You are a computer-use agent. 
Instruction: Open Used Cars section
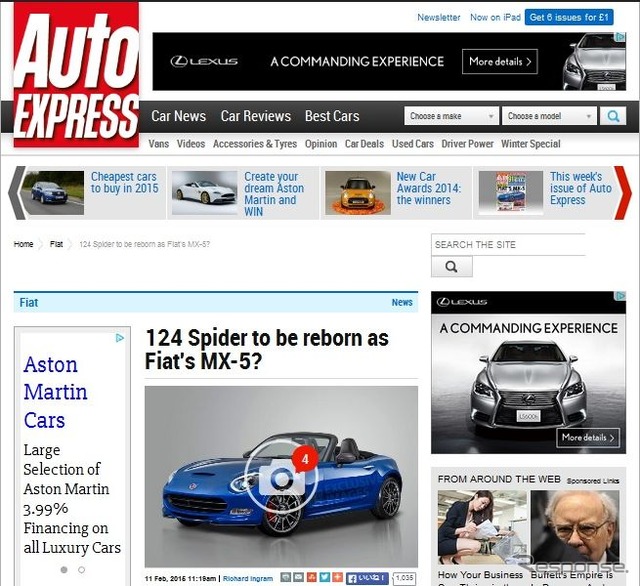coord(413,144)
